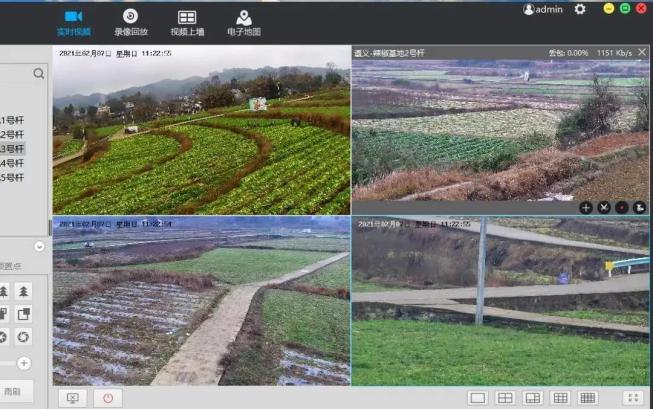Select camera 2号杆 in the device list
Image resolution: width=653 pixels, height=409 pixels.
12,135
